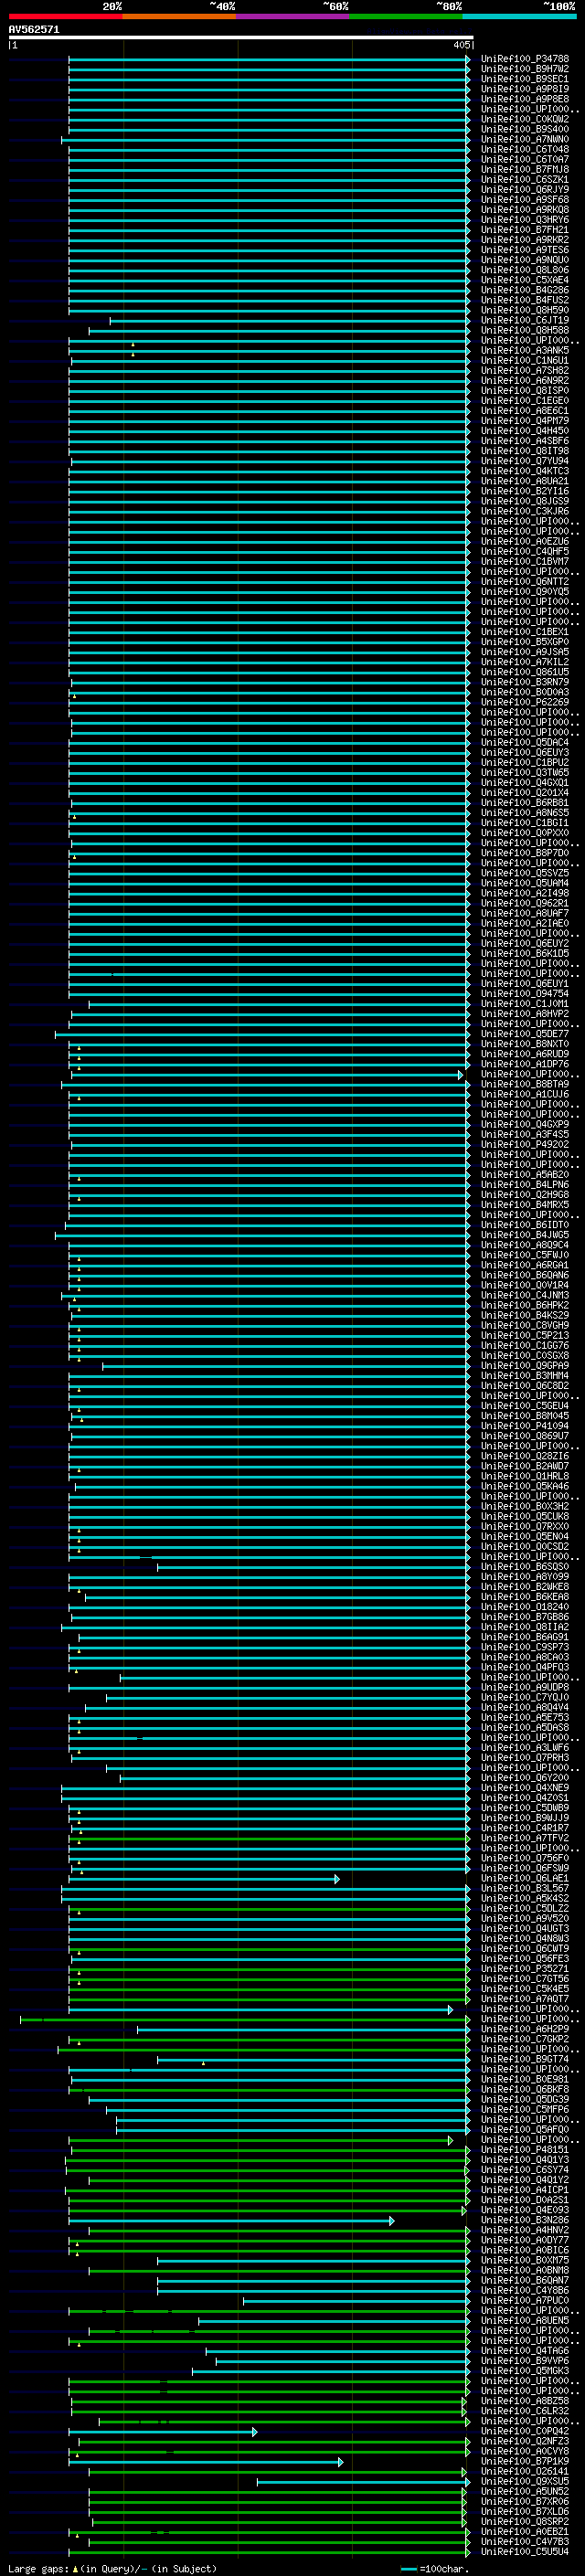Click the UniRef100_A1CUJ6 label

tap(525, 1093)
